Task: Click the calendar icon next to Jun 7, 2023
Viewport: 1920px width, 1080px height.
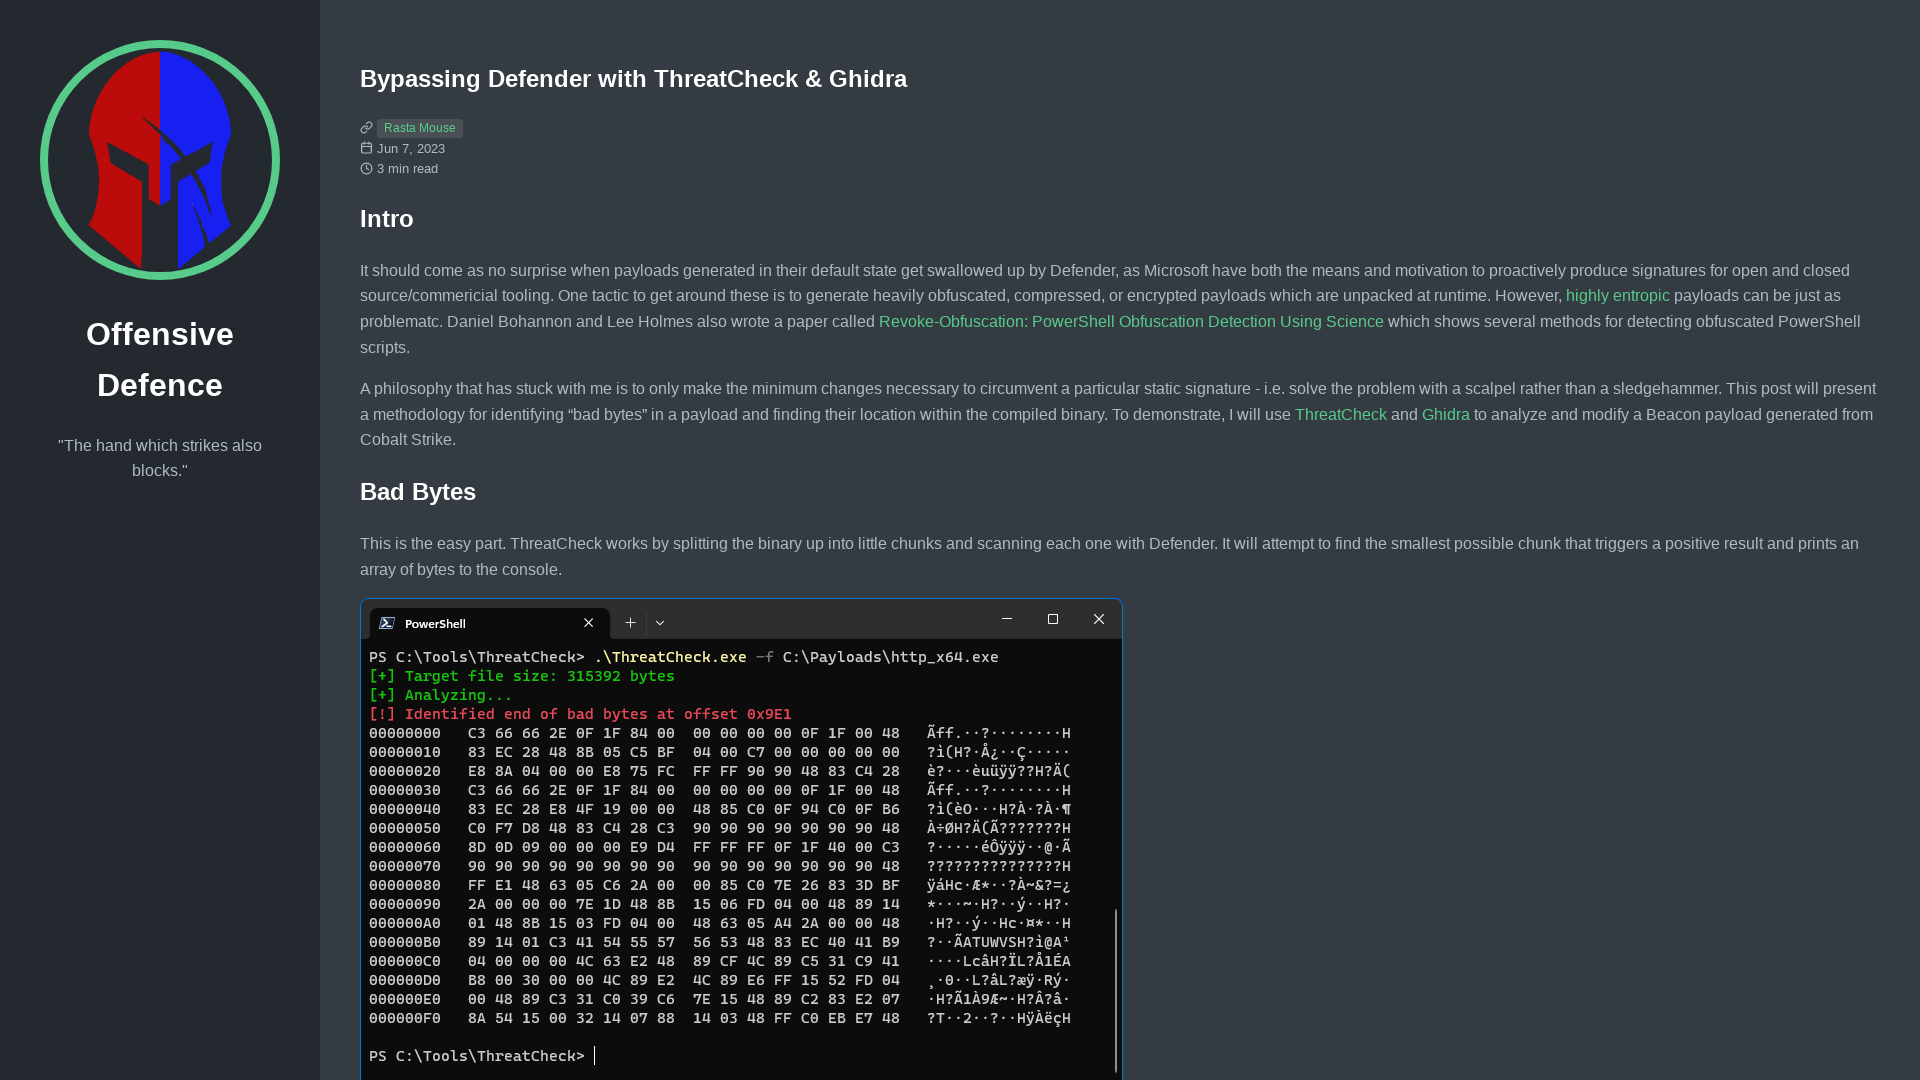Action: (366, 148)
